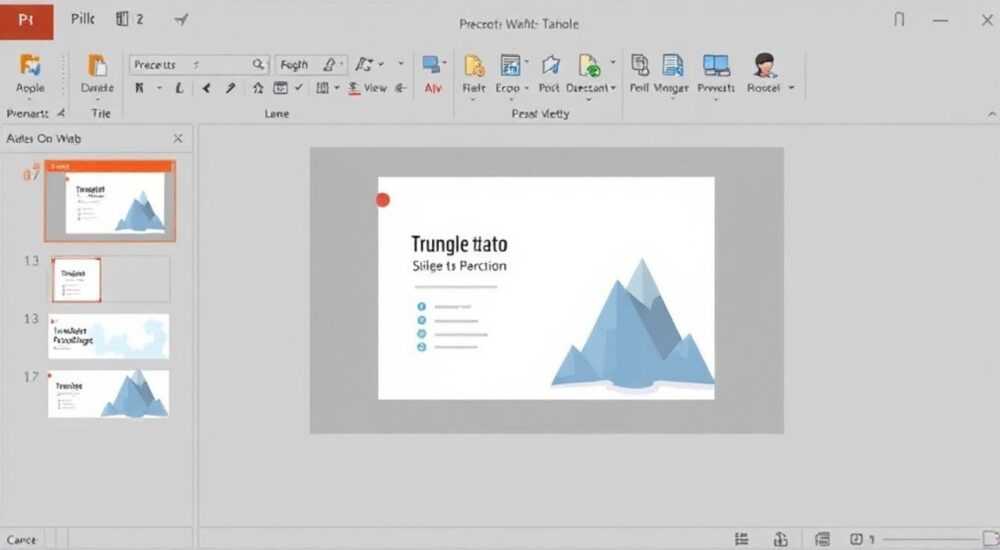Open the Fogth size dropdown
The width and height of the screenshot is (1000, 550).
[x=342, y=64]
